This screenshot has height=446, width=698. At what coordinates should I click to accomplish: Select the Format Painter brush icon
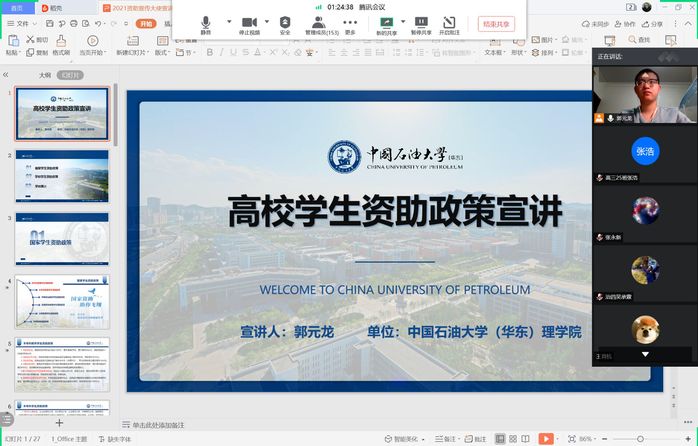pyautogui.click(x=60, y=41)
